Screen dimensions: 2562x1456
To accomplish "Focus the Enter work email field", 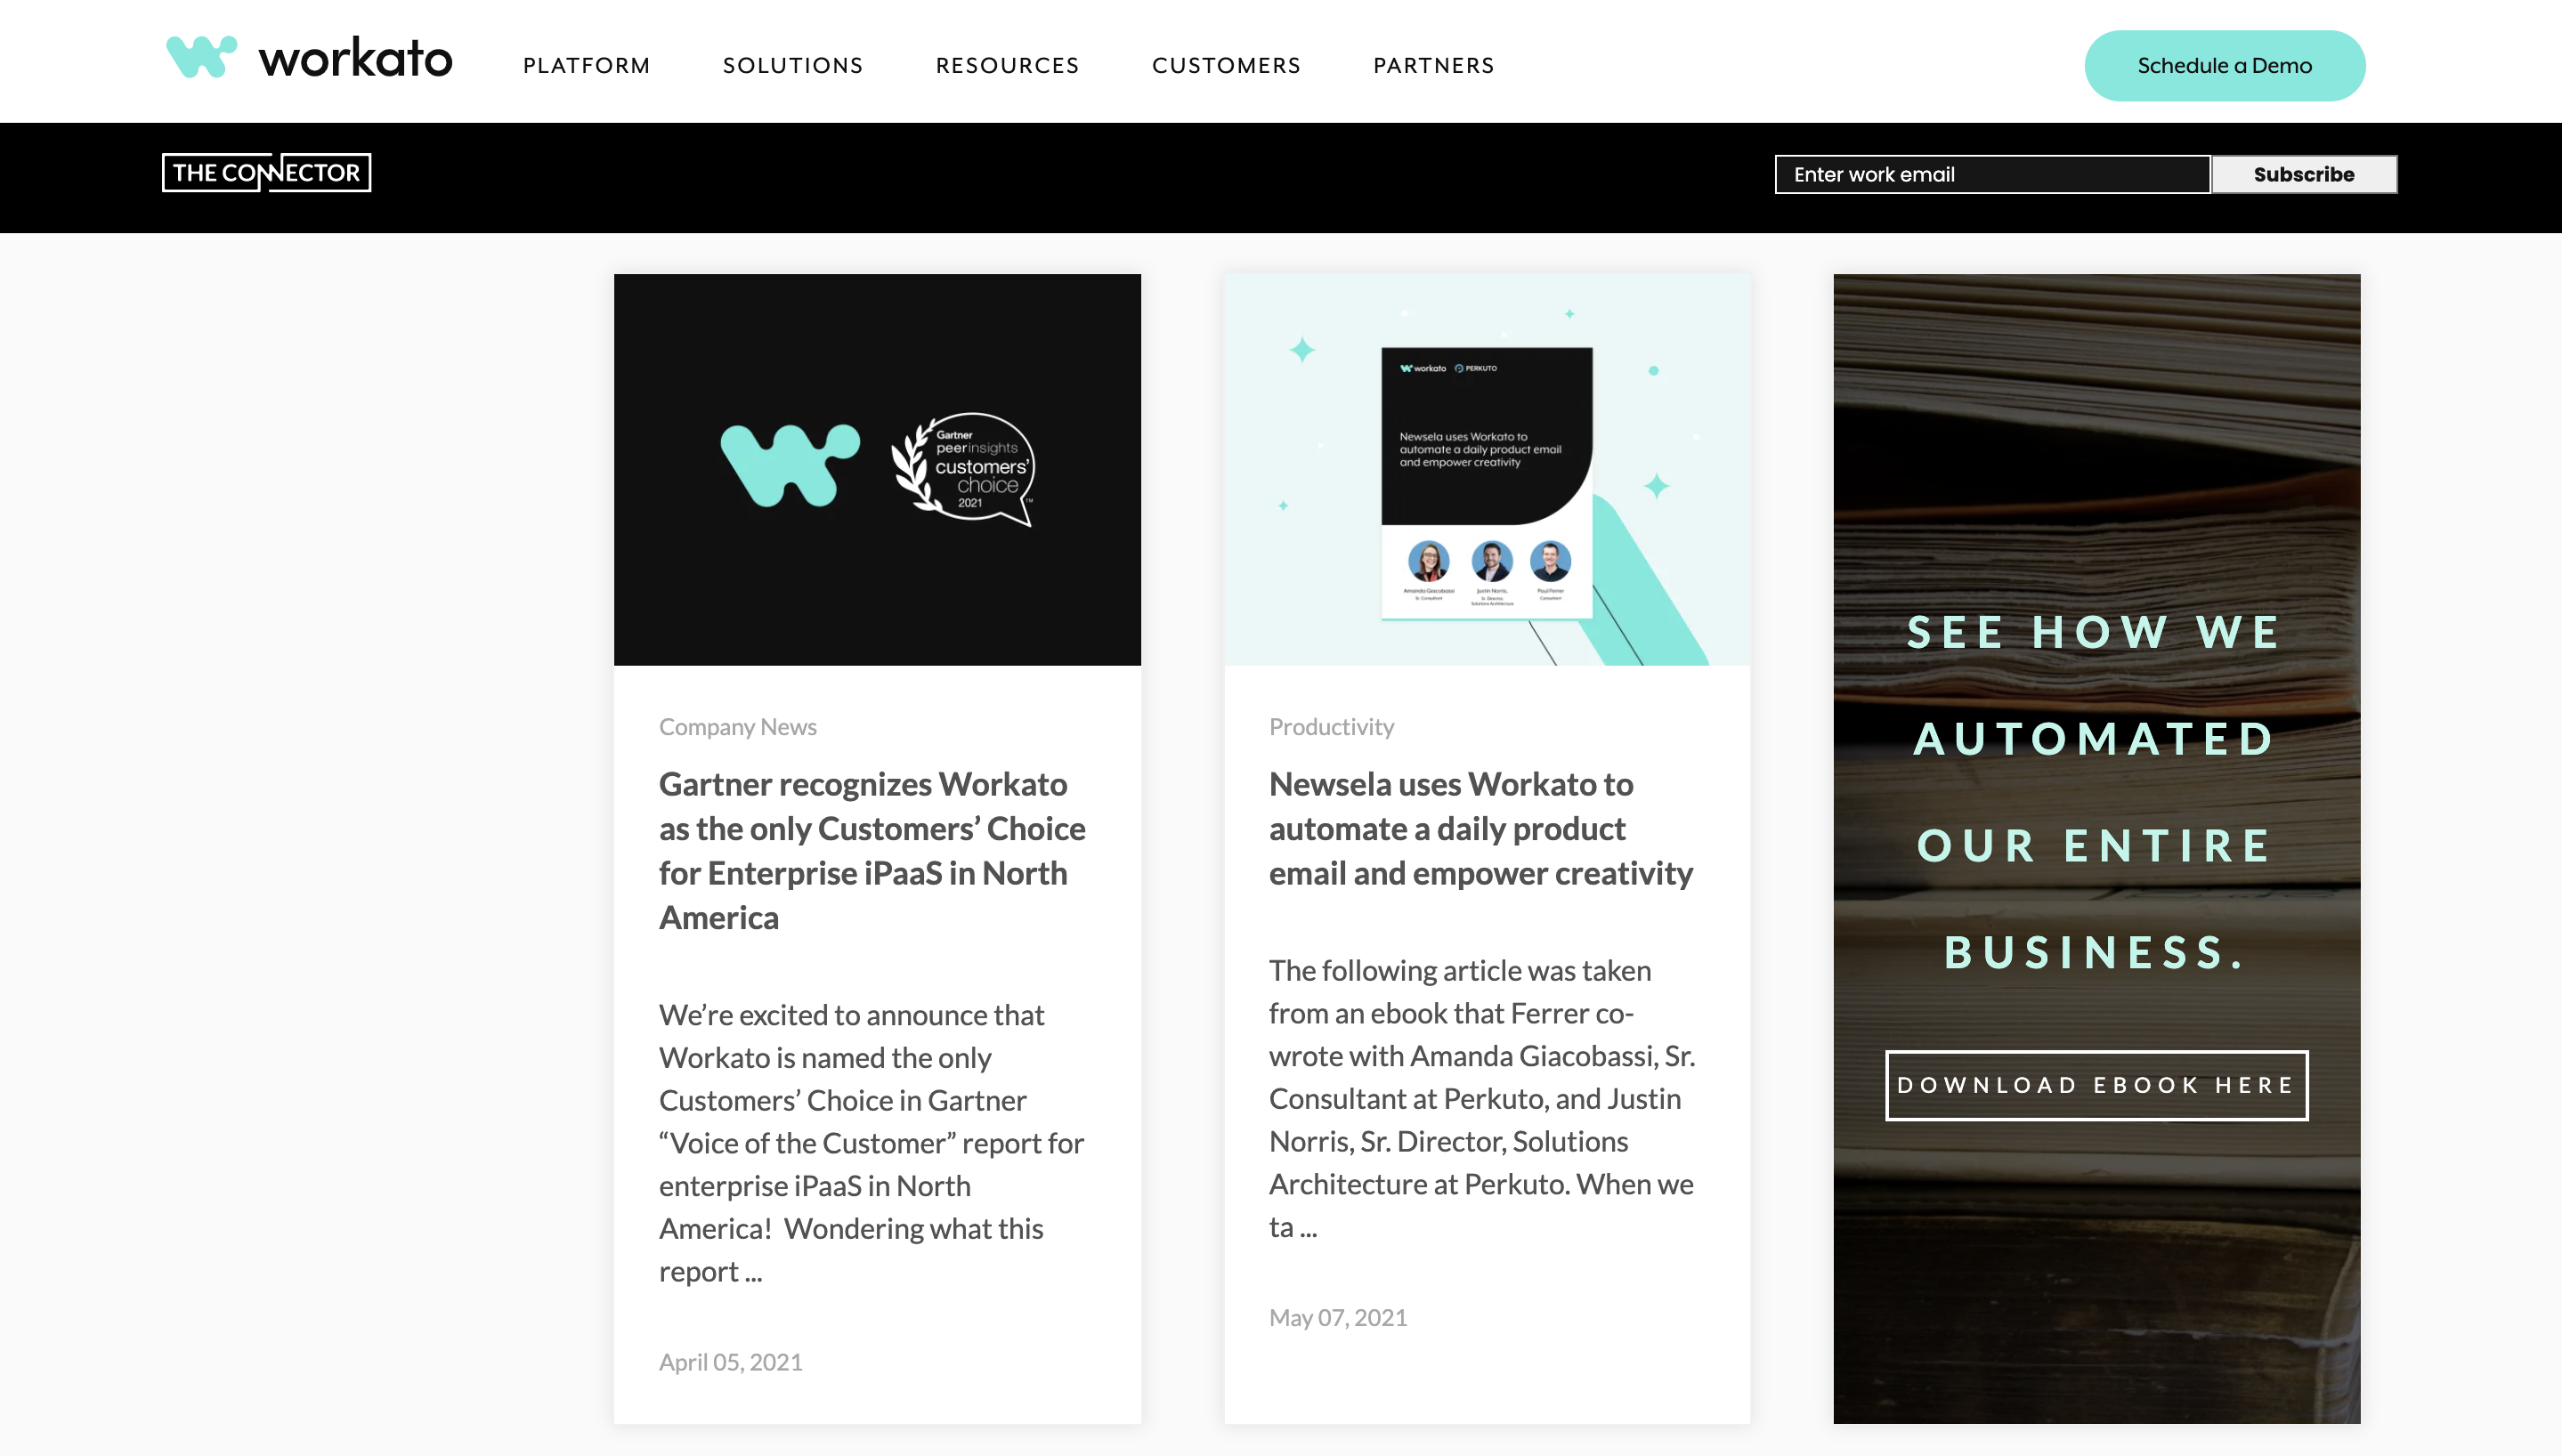I will point(1992,174).
